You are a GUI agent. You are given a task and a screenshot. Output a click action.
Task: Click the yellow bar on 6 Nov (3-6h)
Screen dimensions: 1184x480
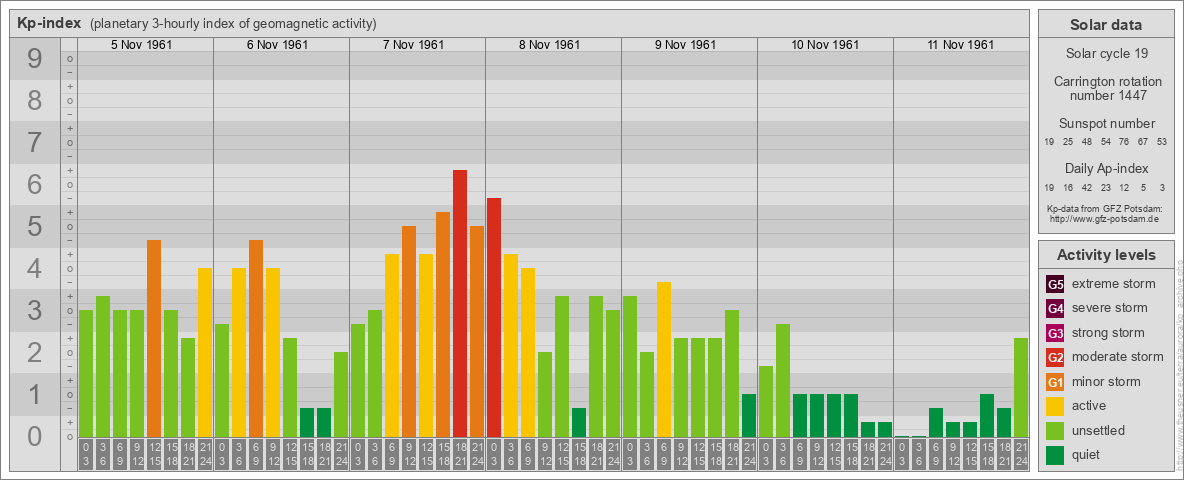click(x=239, y=352)
